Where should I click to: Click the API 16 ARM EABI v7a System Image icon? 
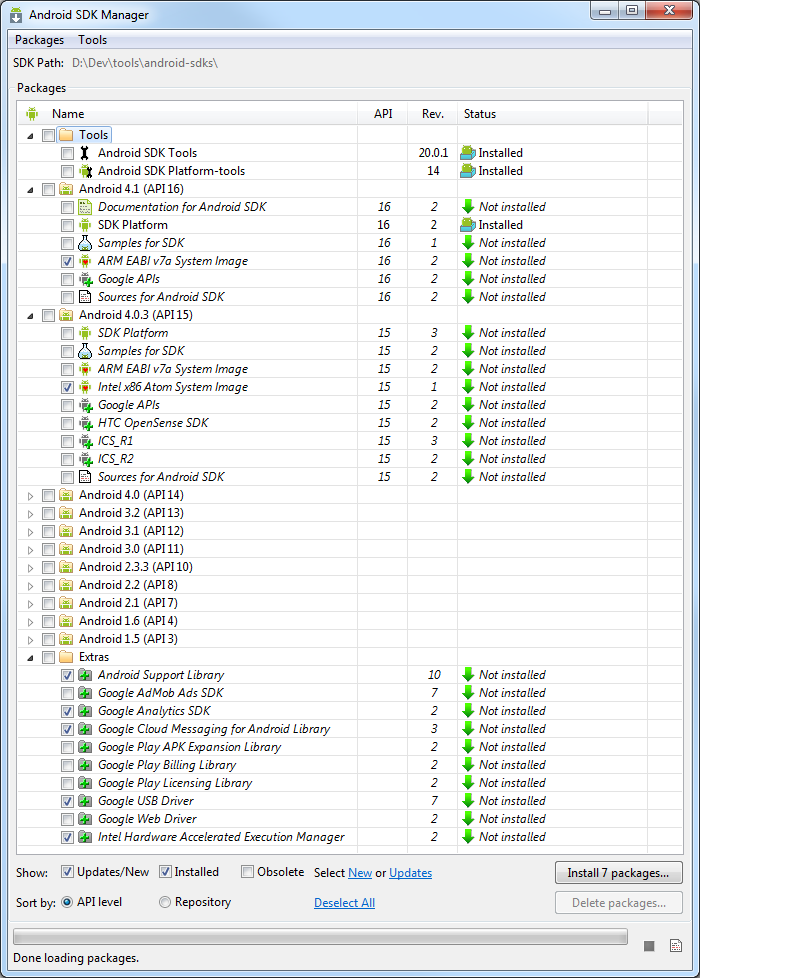click(85, 261)
